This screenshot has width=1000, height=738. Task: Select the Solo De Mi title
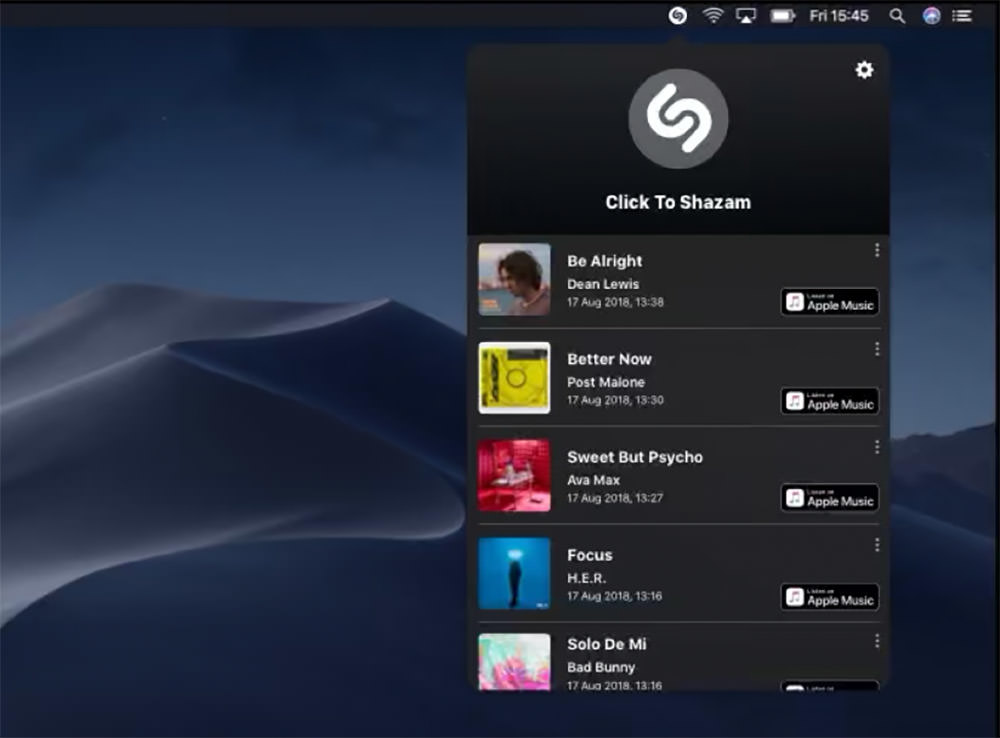pyautogui.click(x=607, y=644)
